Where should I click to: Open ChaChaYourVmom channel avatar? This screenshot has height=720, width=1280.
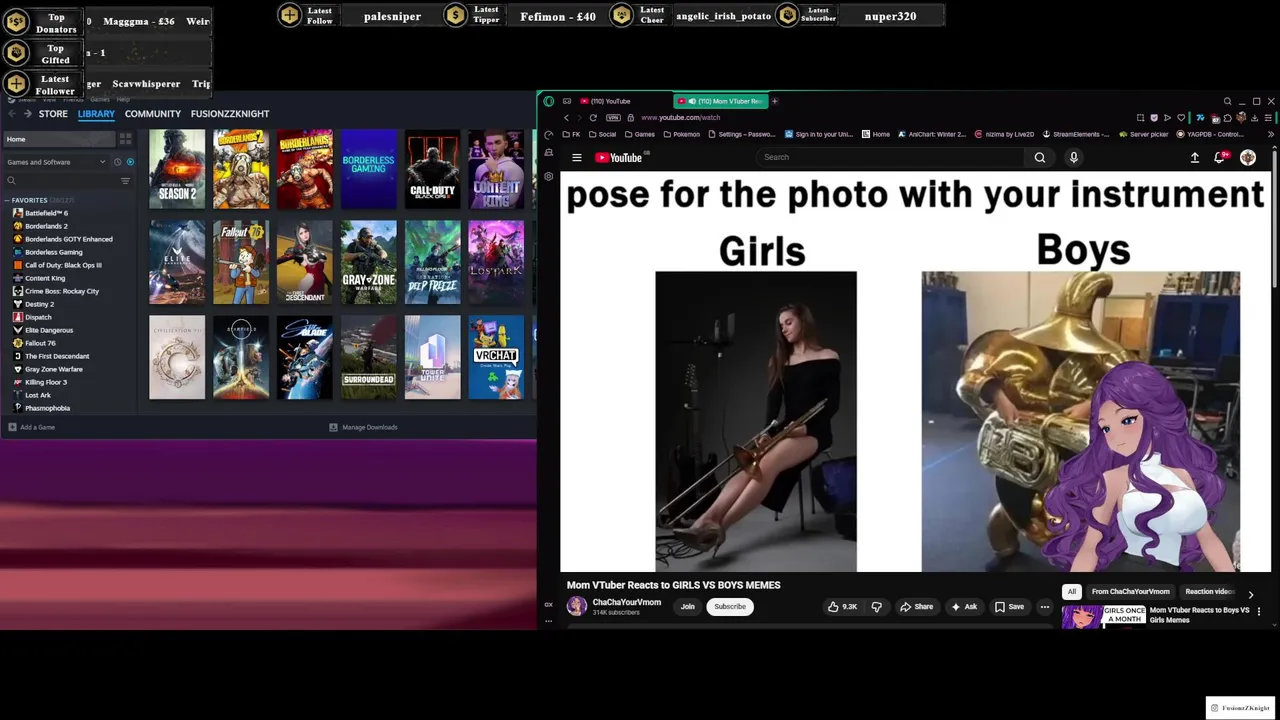coord(577,606)
